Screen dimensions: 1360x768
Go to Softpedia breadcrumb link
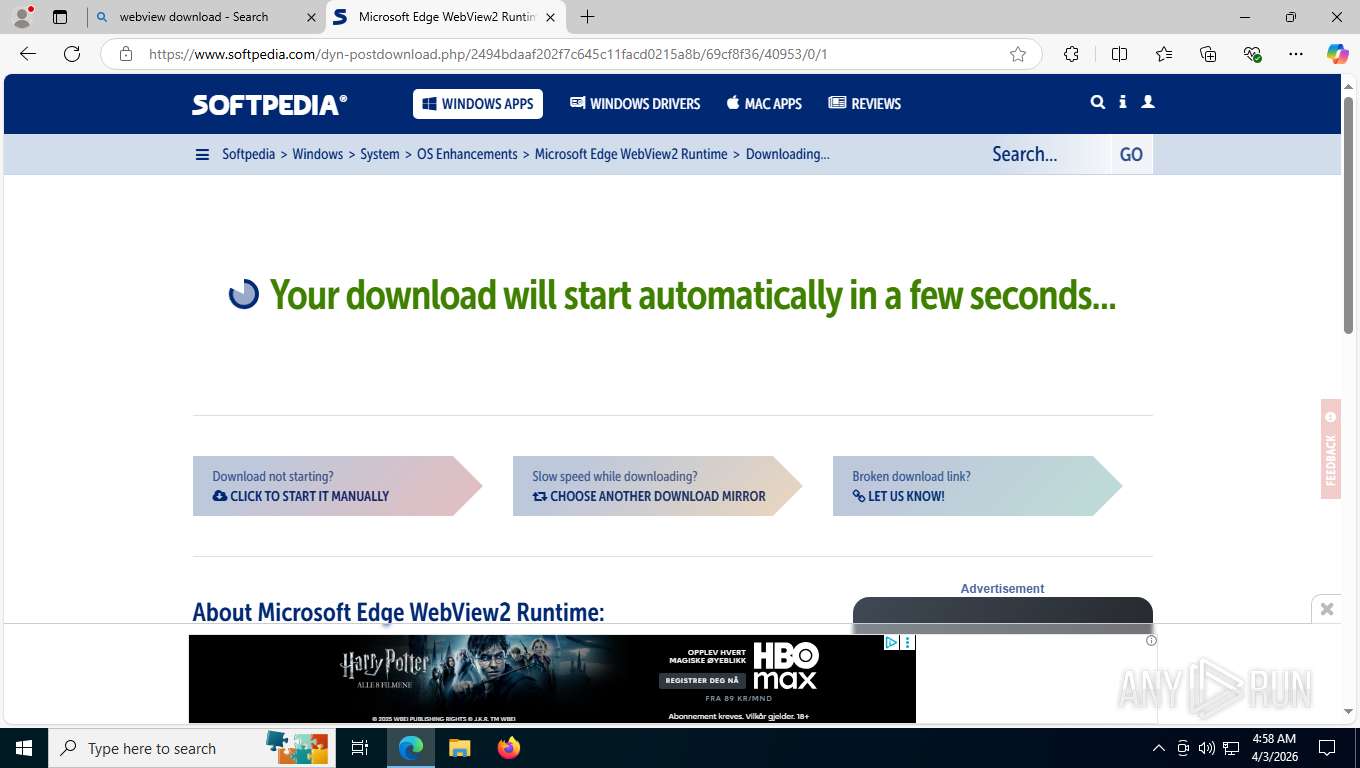point(248,154)
